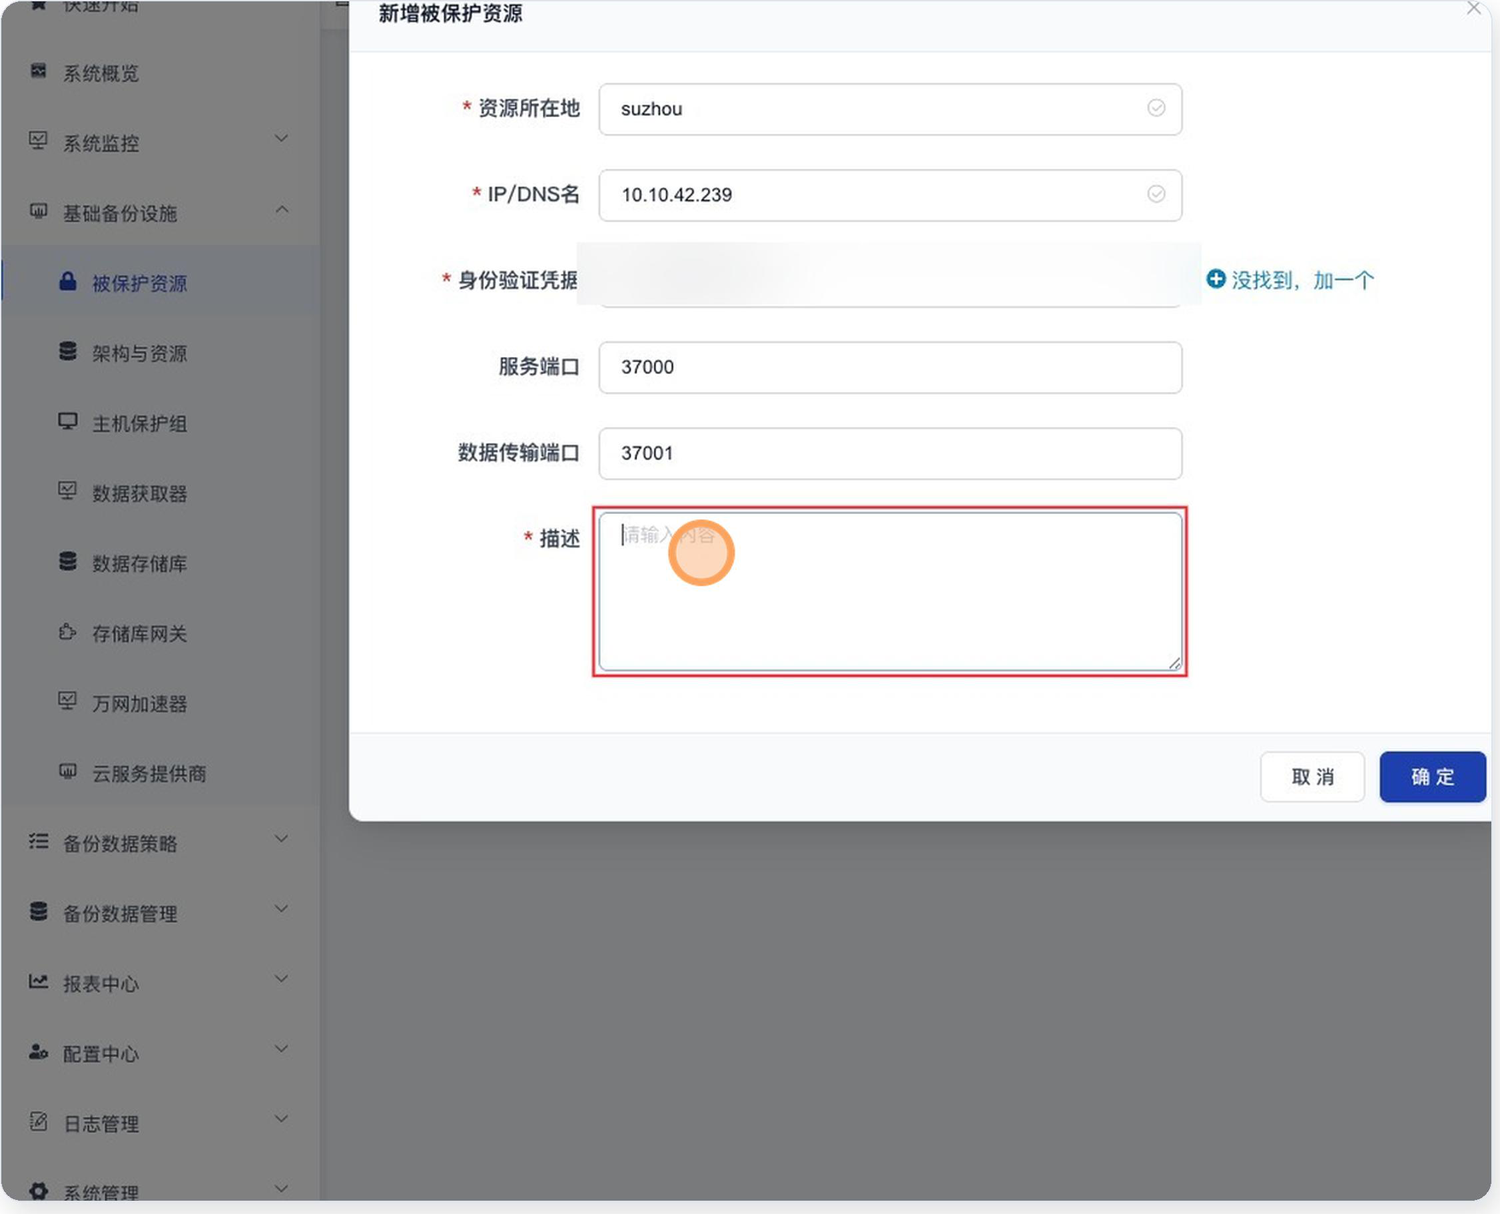Screen dimensions: 1500x1214
Task: Click the database icon beside 架构与资源
Action: click(x=67, y=351)
